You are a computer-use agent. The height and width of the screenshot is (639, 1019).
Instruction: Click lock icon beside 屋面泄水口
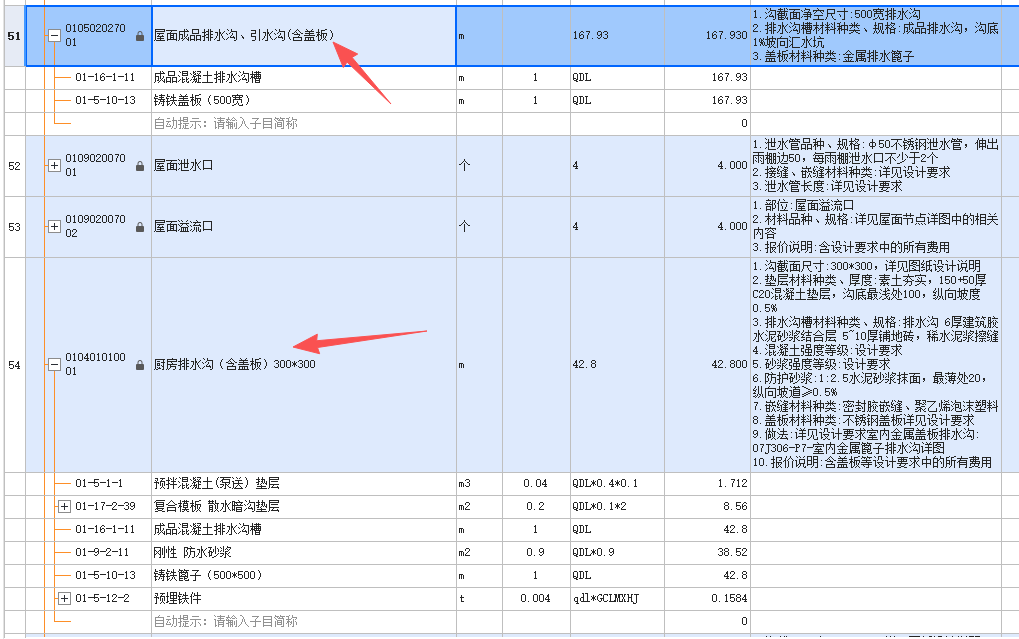[140, 166]
